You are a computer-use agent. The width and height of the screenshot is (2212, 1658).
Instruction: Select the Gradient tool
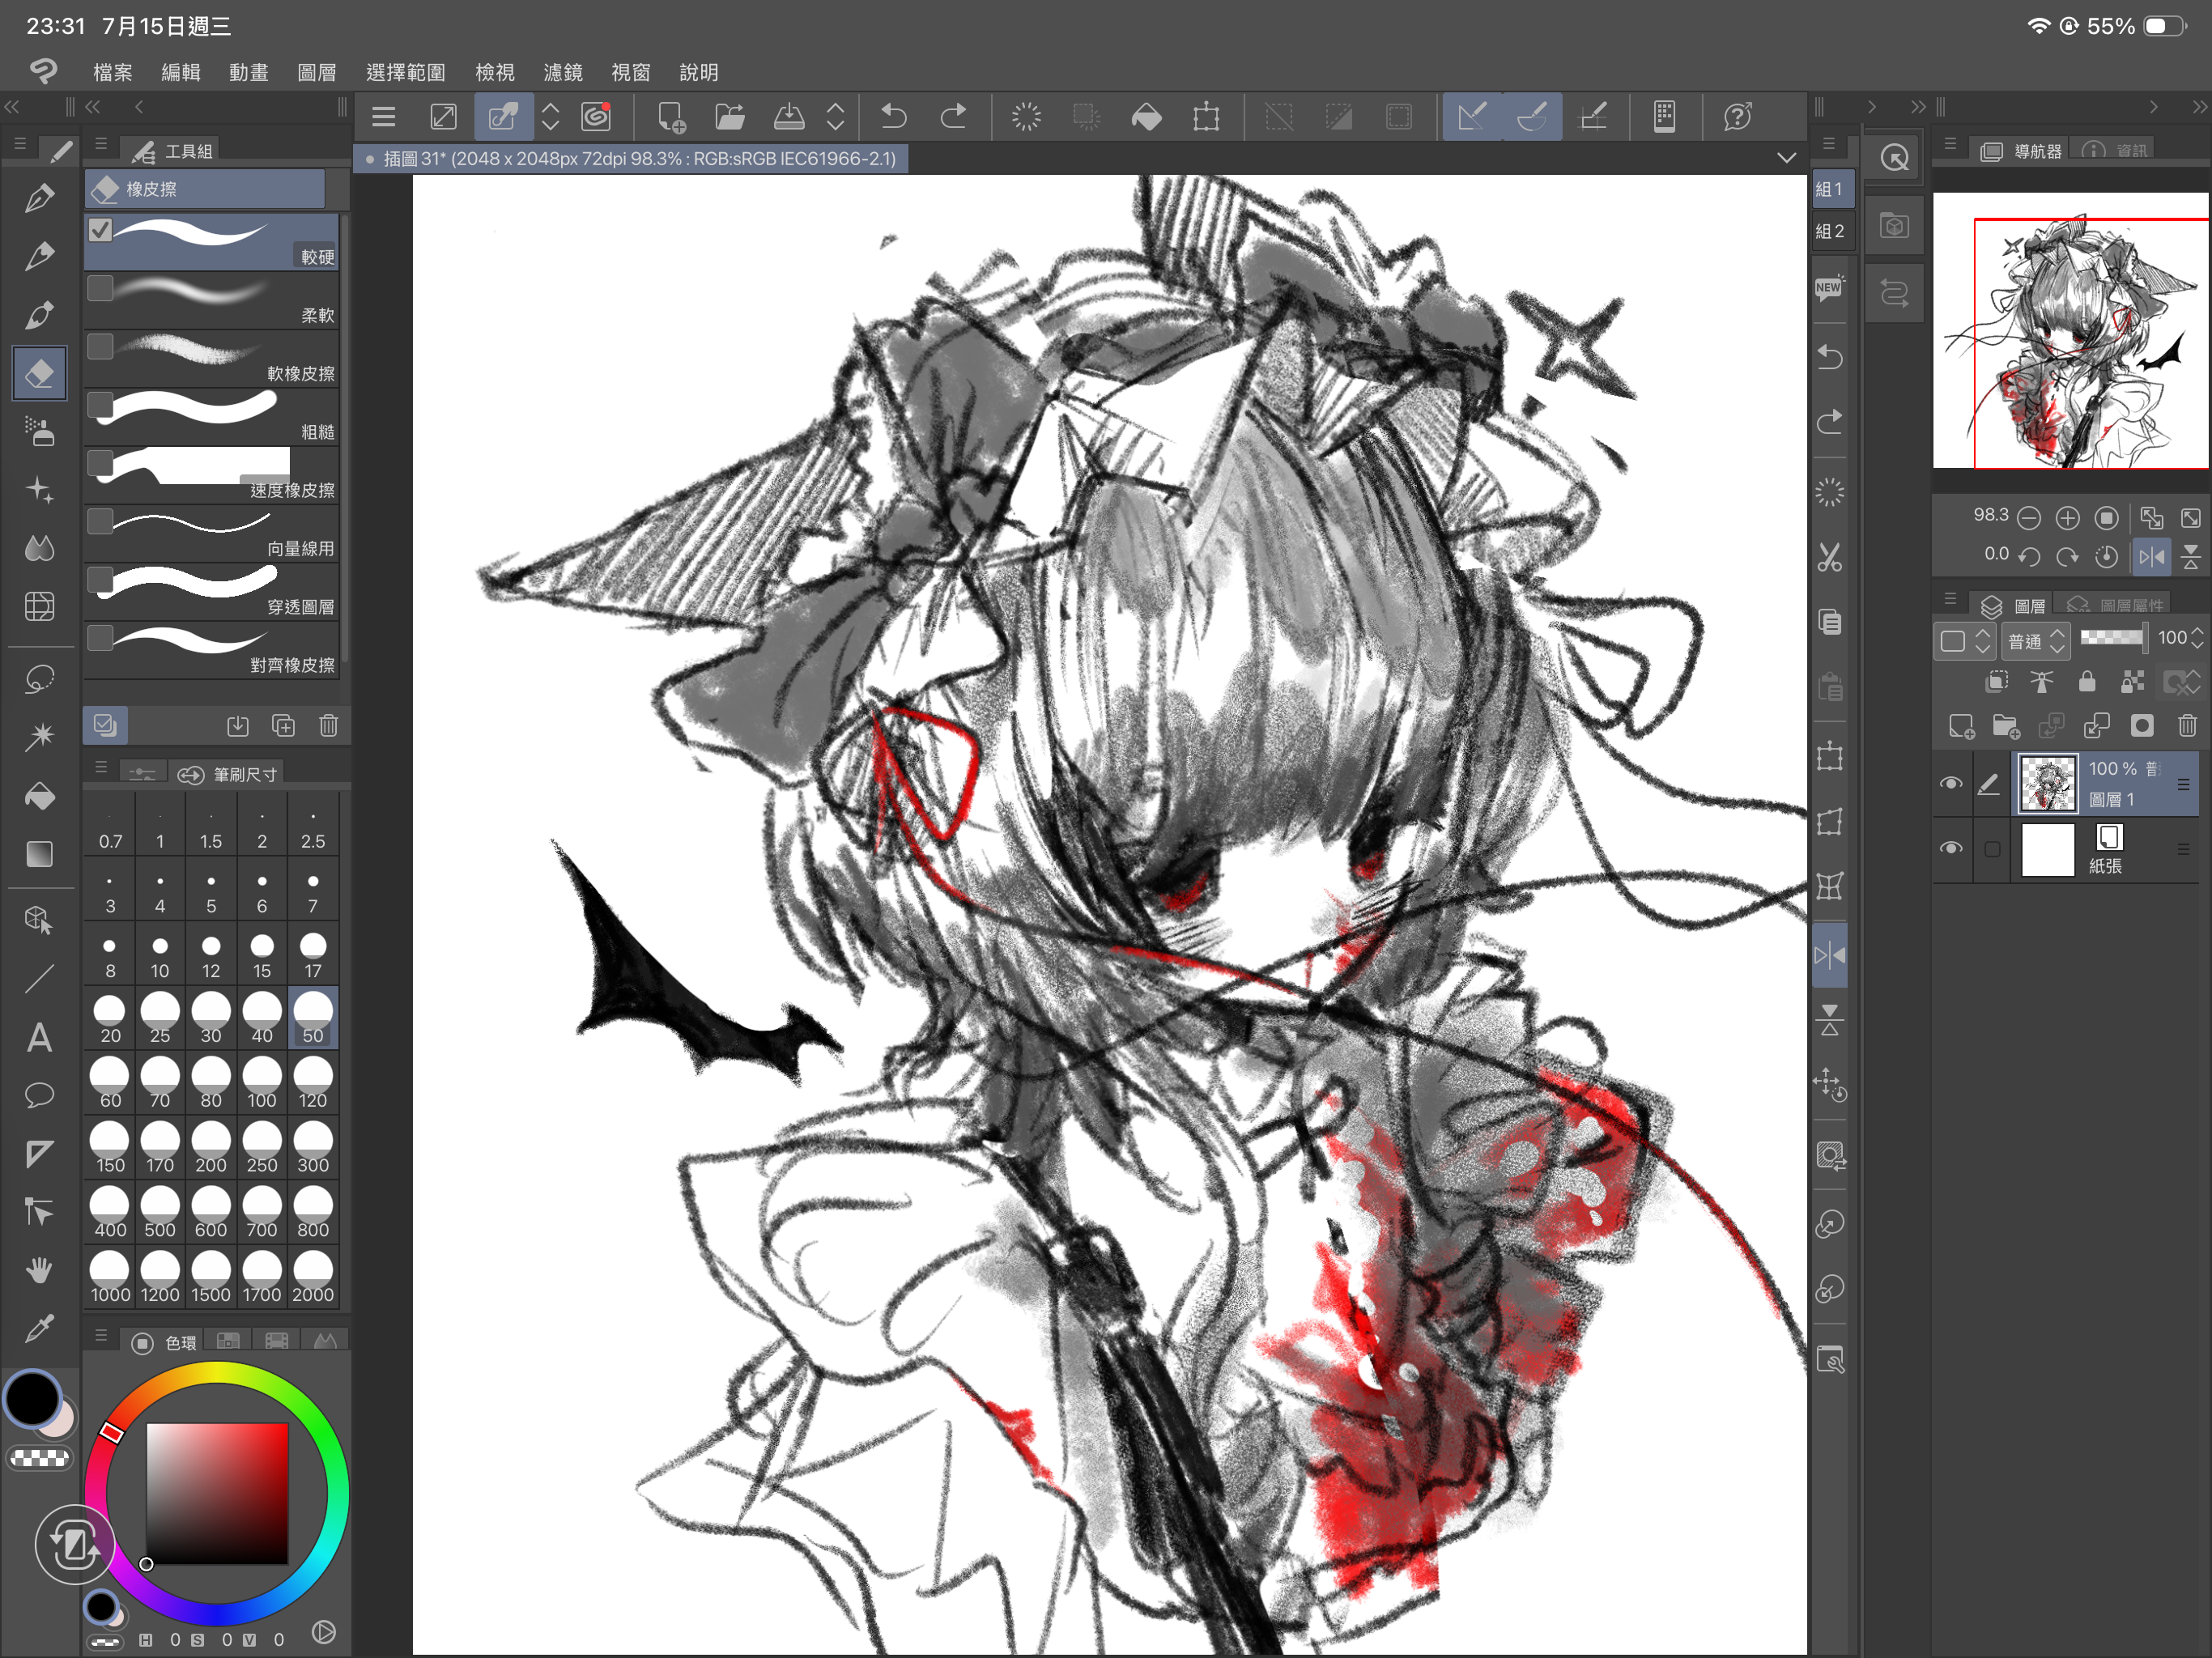[x=39, y=854]
